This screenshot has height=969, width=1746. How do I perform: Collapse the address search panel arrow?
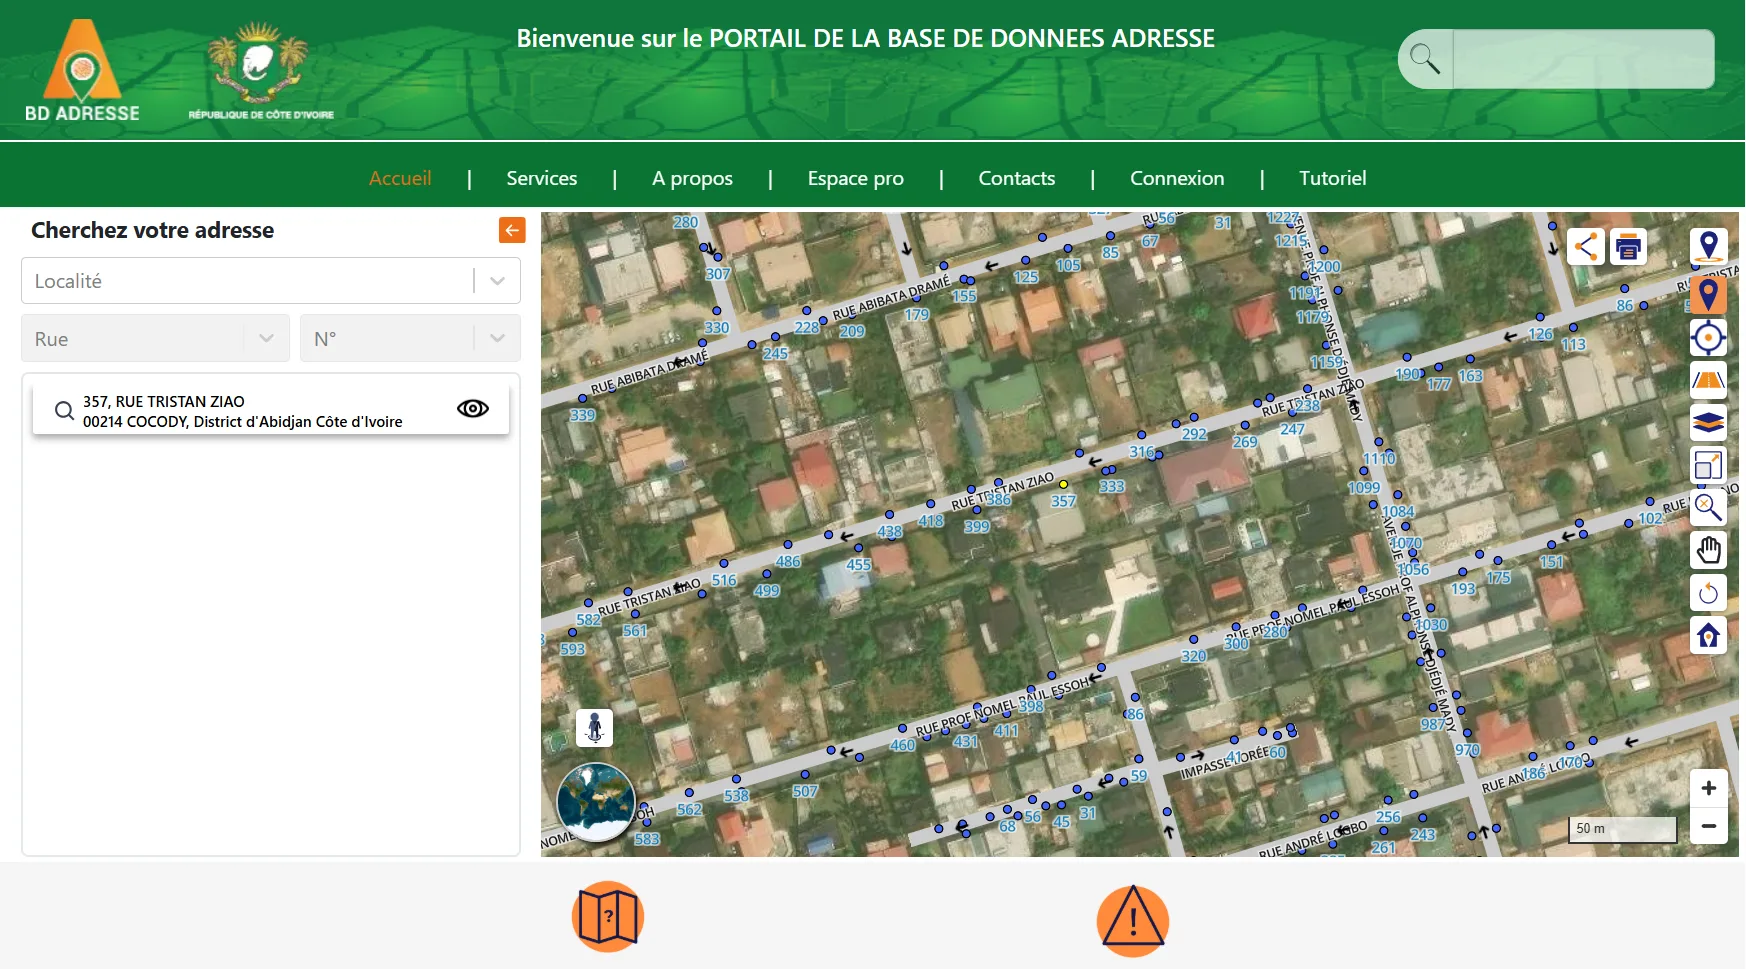[512, 230]
